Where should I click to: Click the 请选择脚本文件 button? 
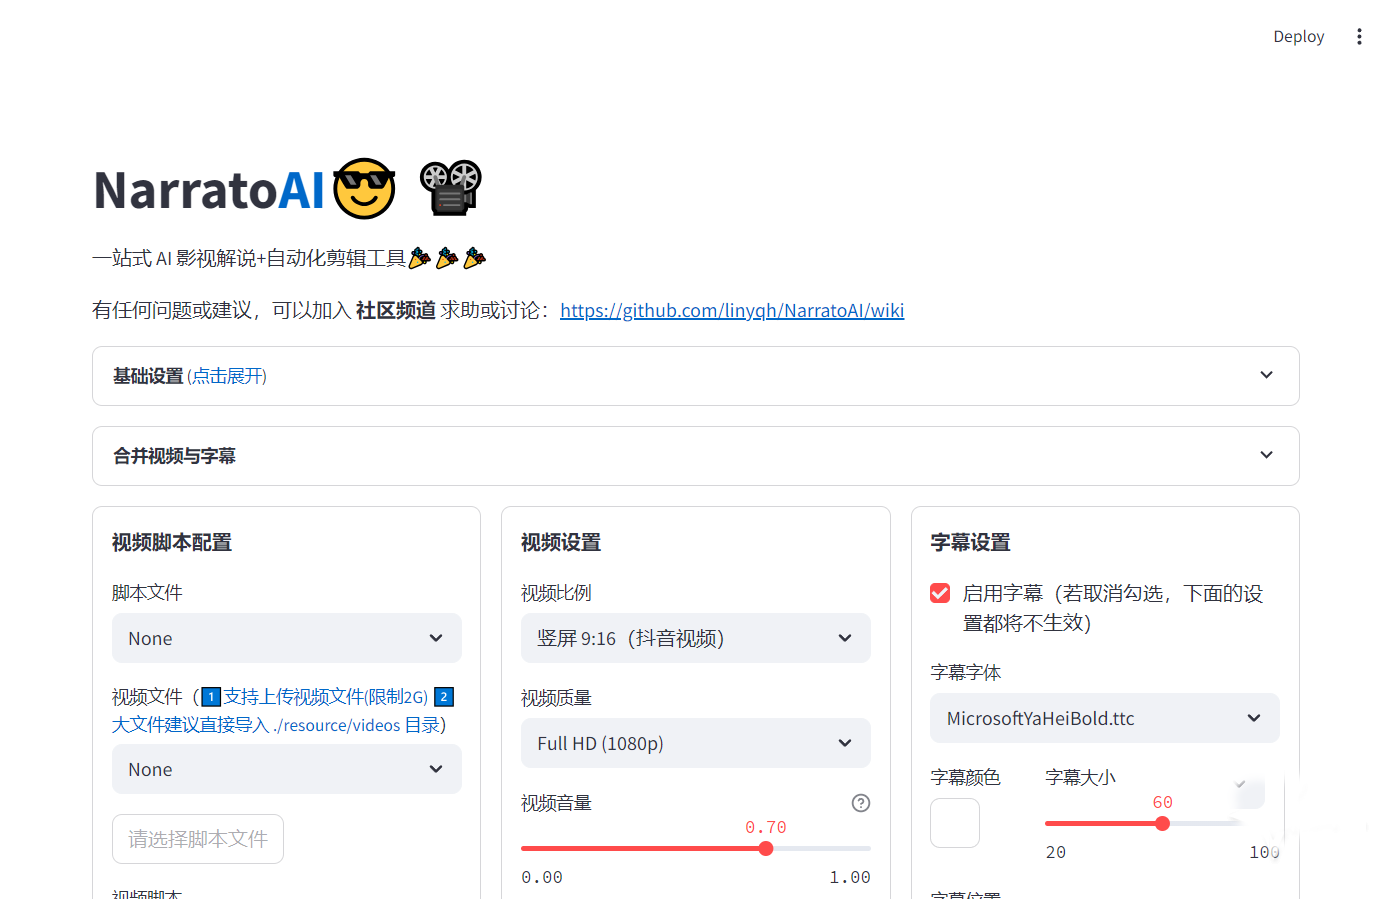[x=198, y=839]
